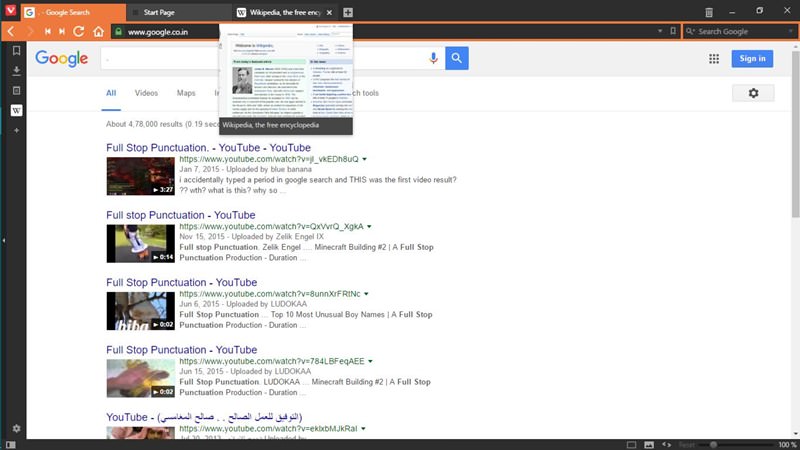Toggle tab tiling in status bar
Viewport: 800px width, 450px height.
tap(632, 445)
